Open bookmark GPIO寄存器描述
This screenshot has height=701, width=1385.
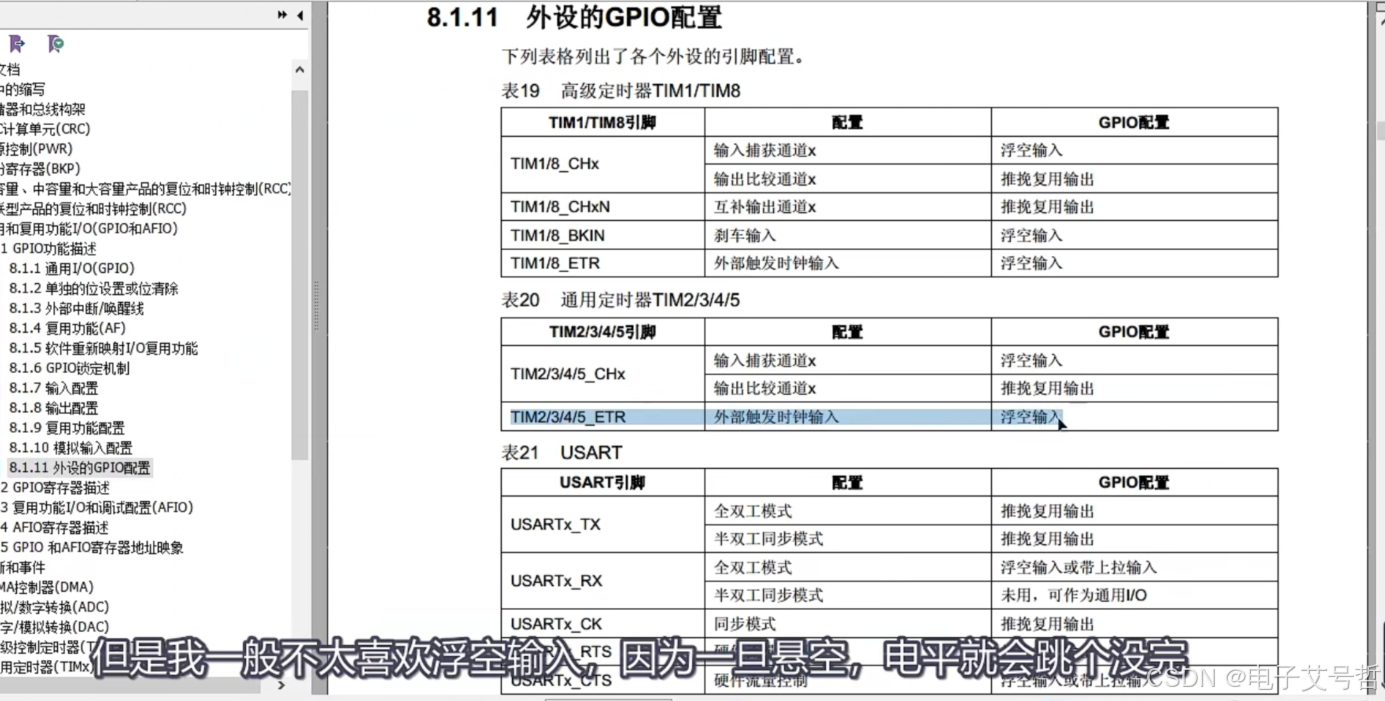pos(55,488)
